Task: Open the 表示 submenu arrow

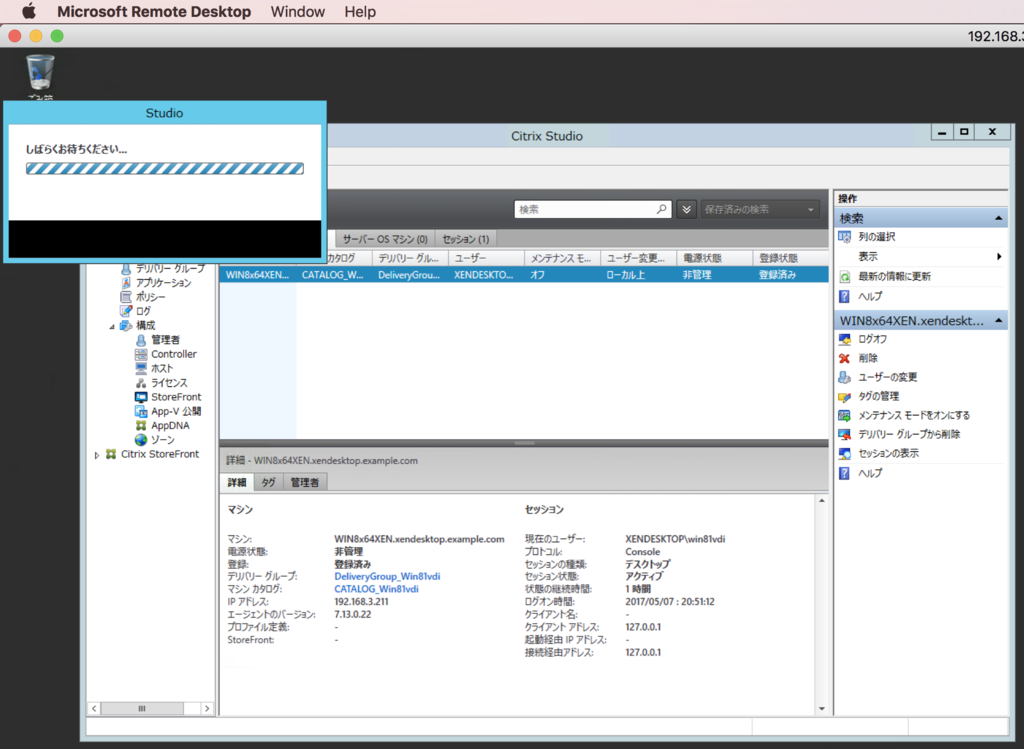Action: point(999,257)
